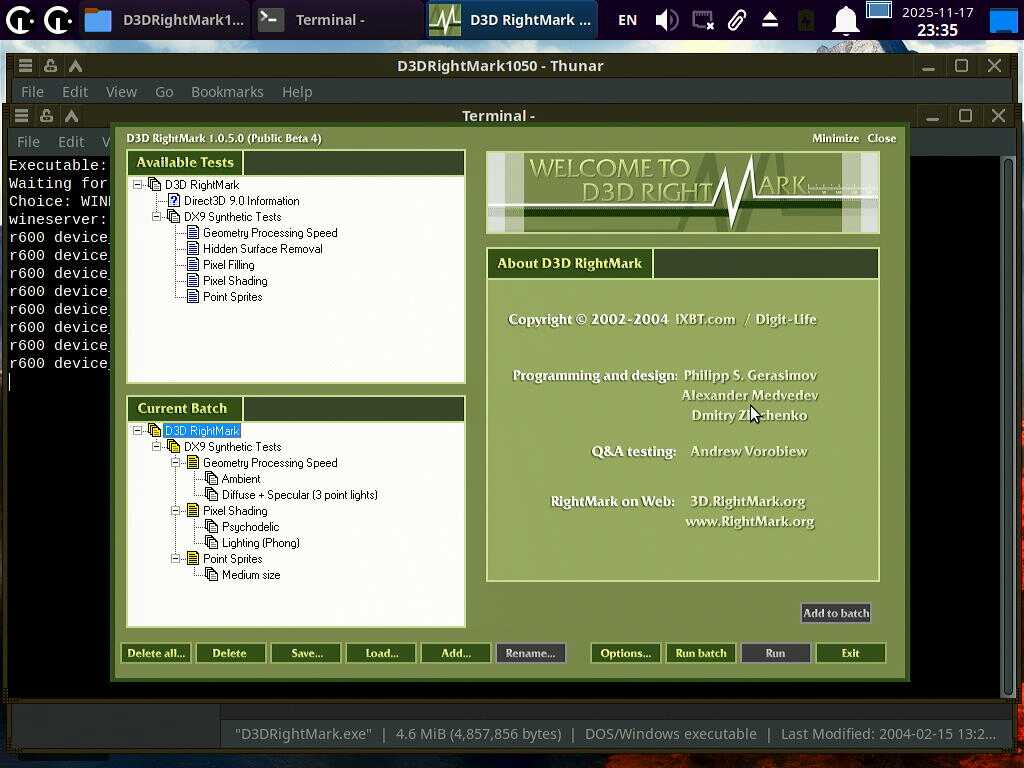
Task: Click the Run batch button
Action: click(701, 653)
